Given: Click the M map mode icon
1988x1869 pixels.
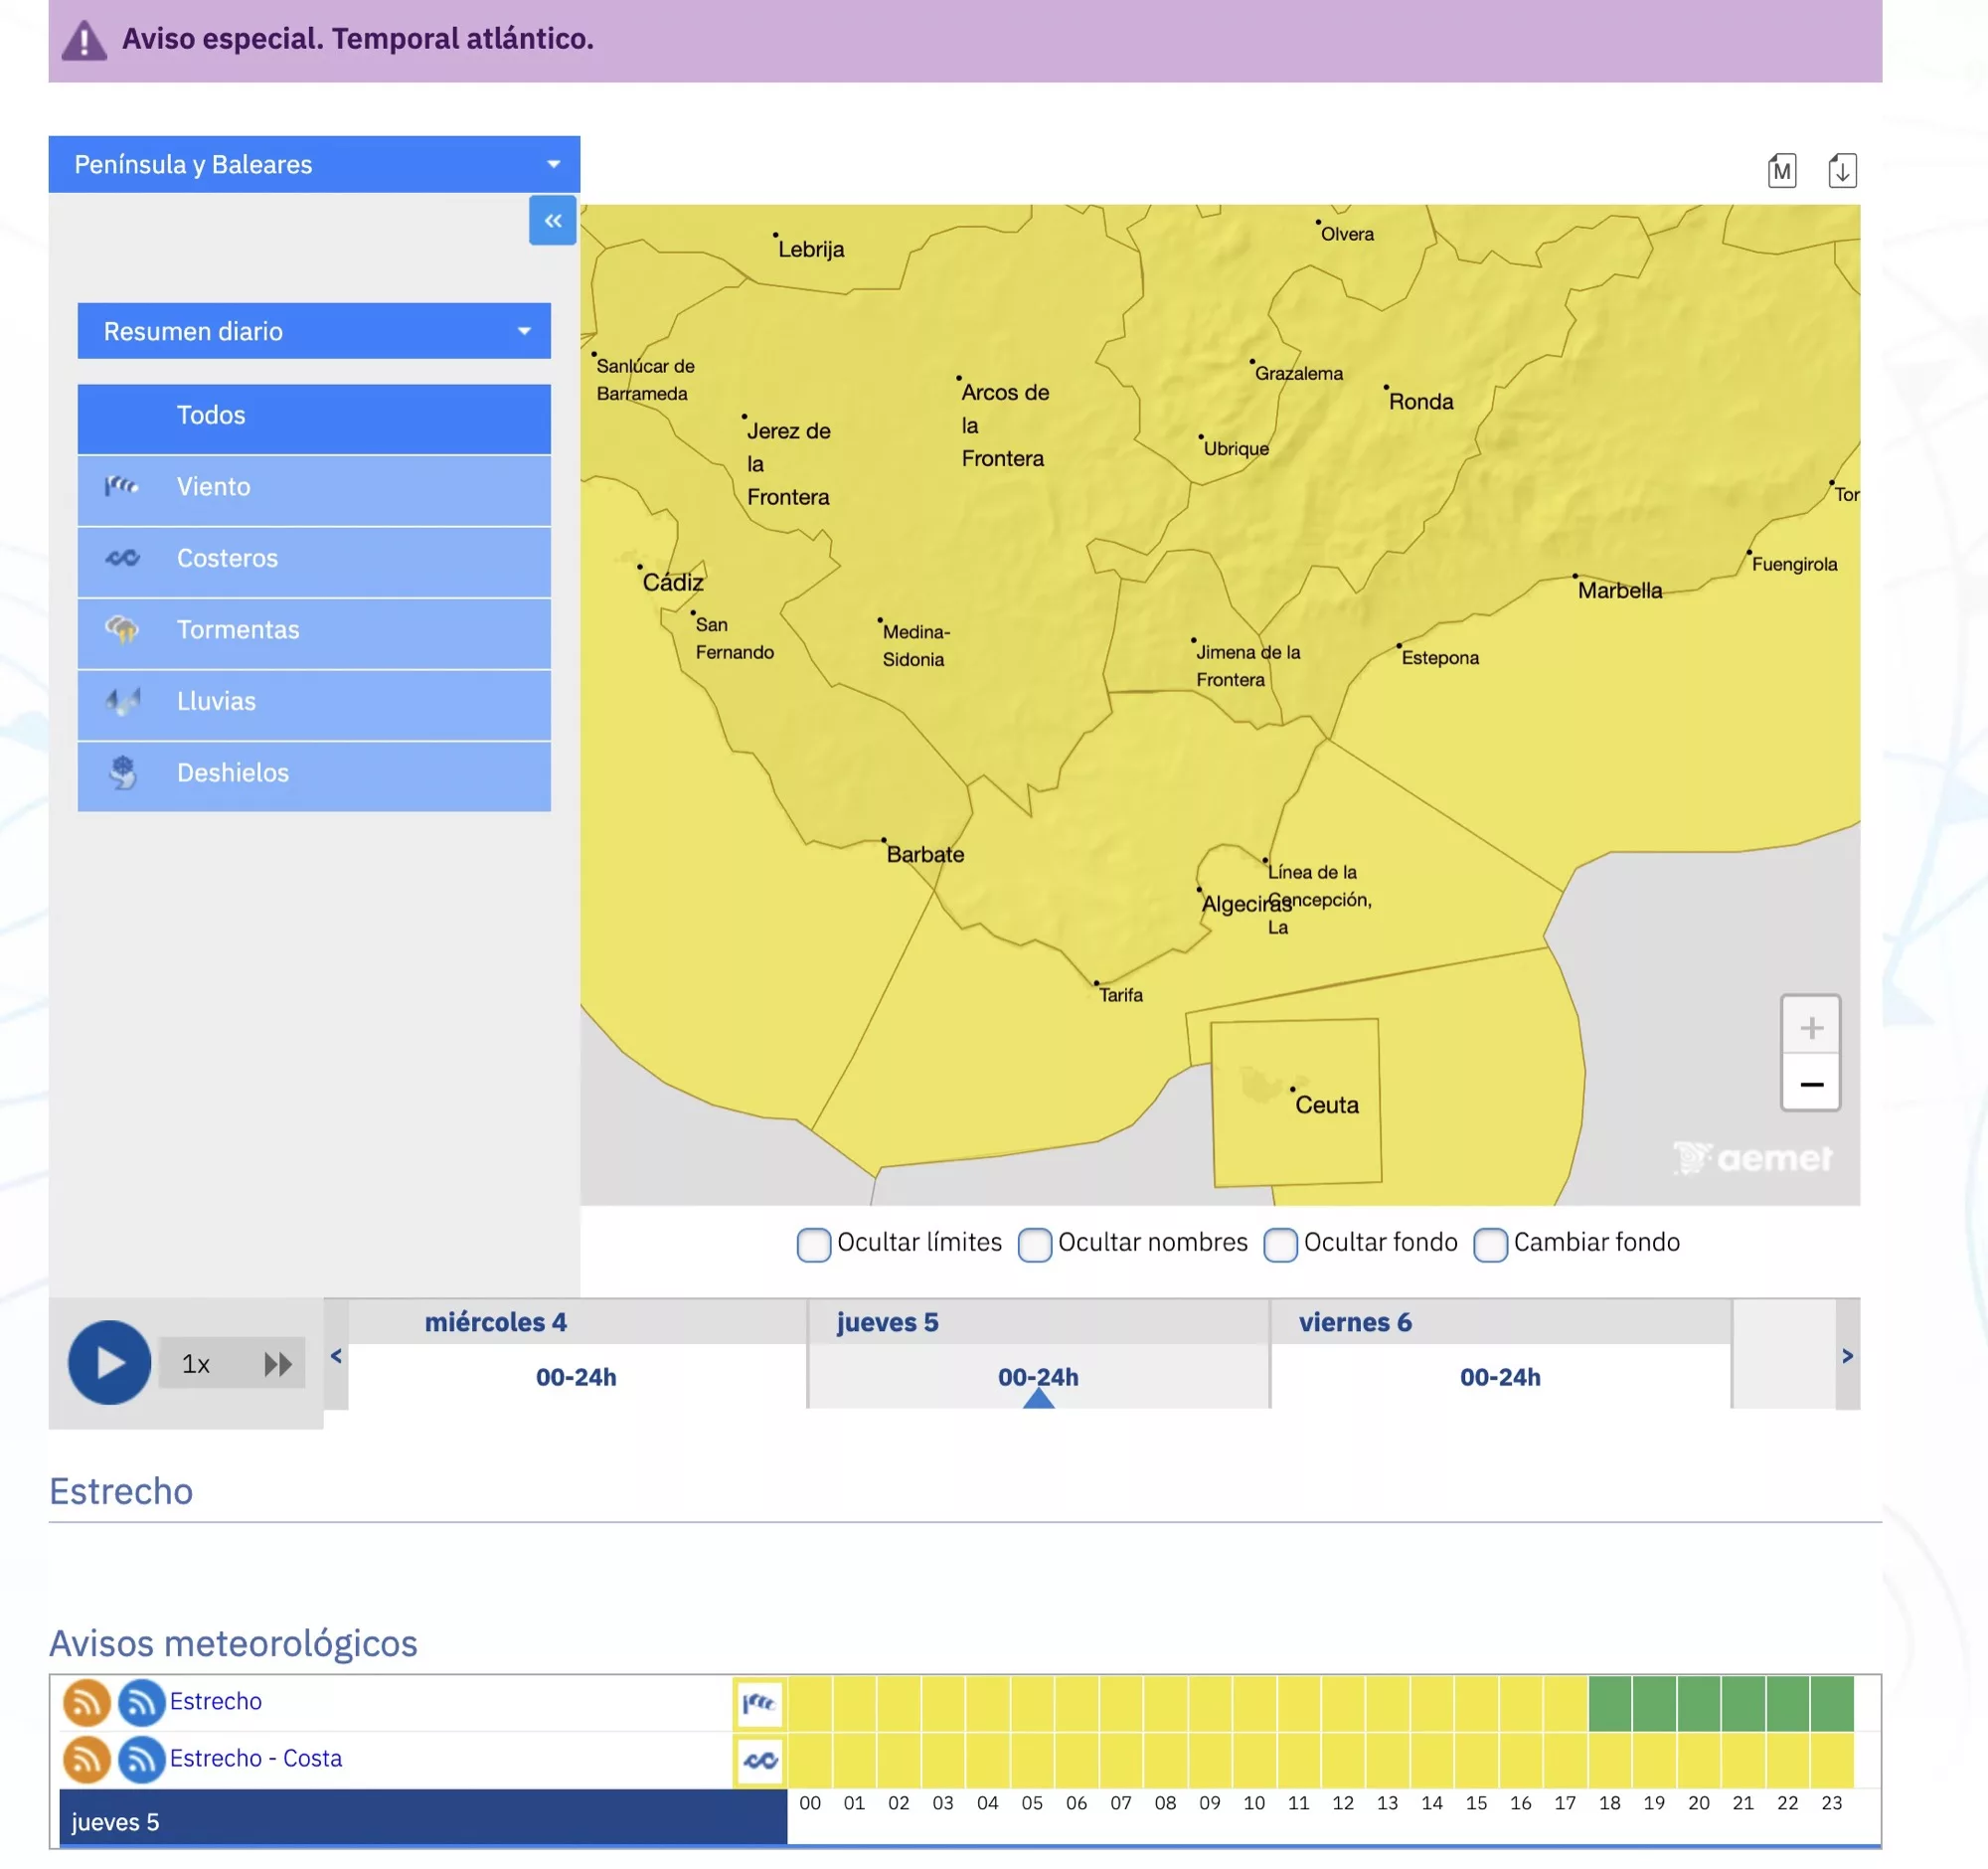Looking at the screenshot, I should point(1781,171).
